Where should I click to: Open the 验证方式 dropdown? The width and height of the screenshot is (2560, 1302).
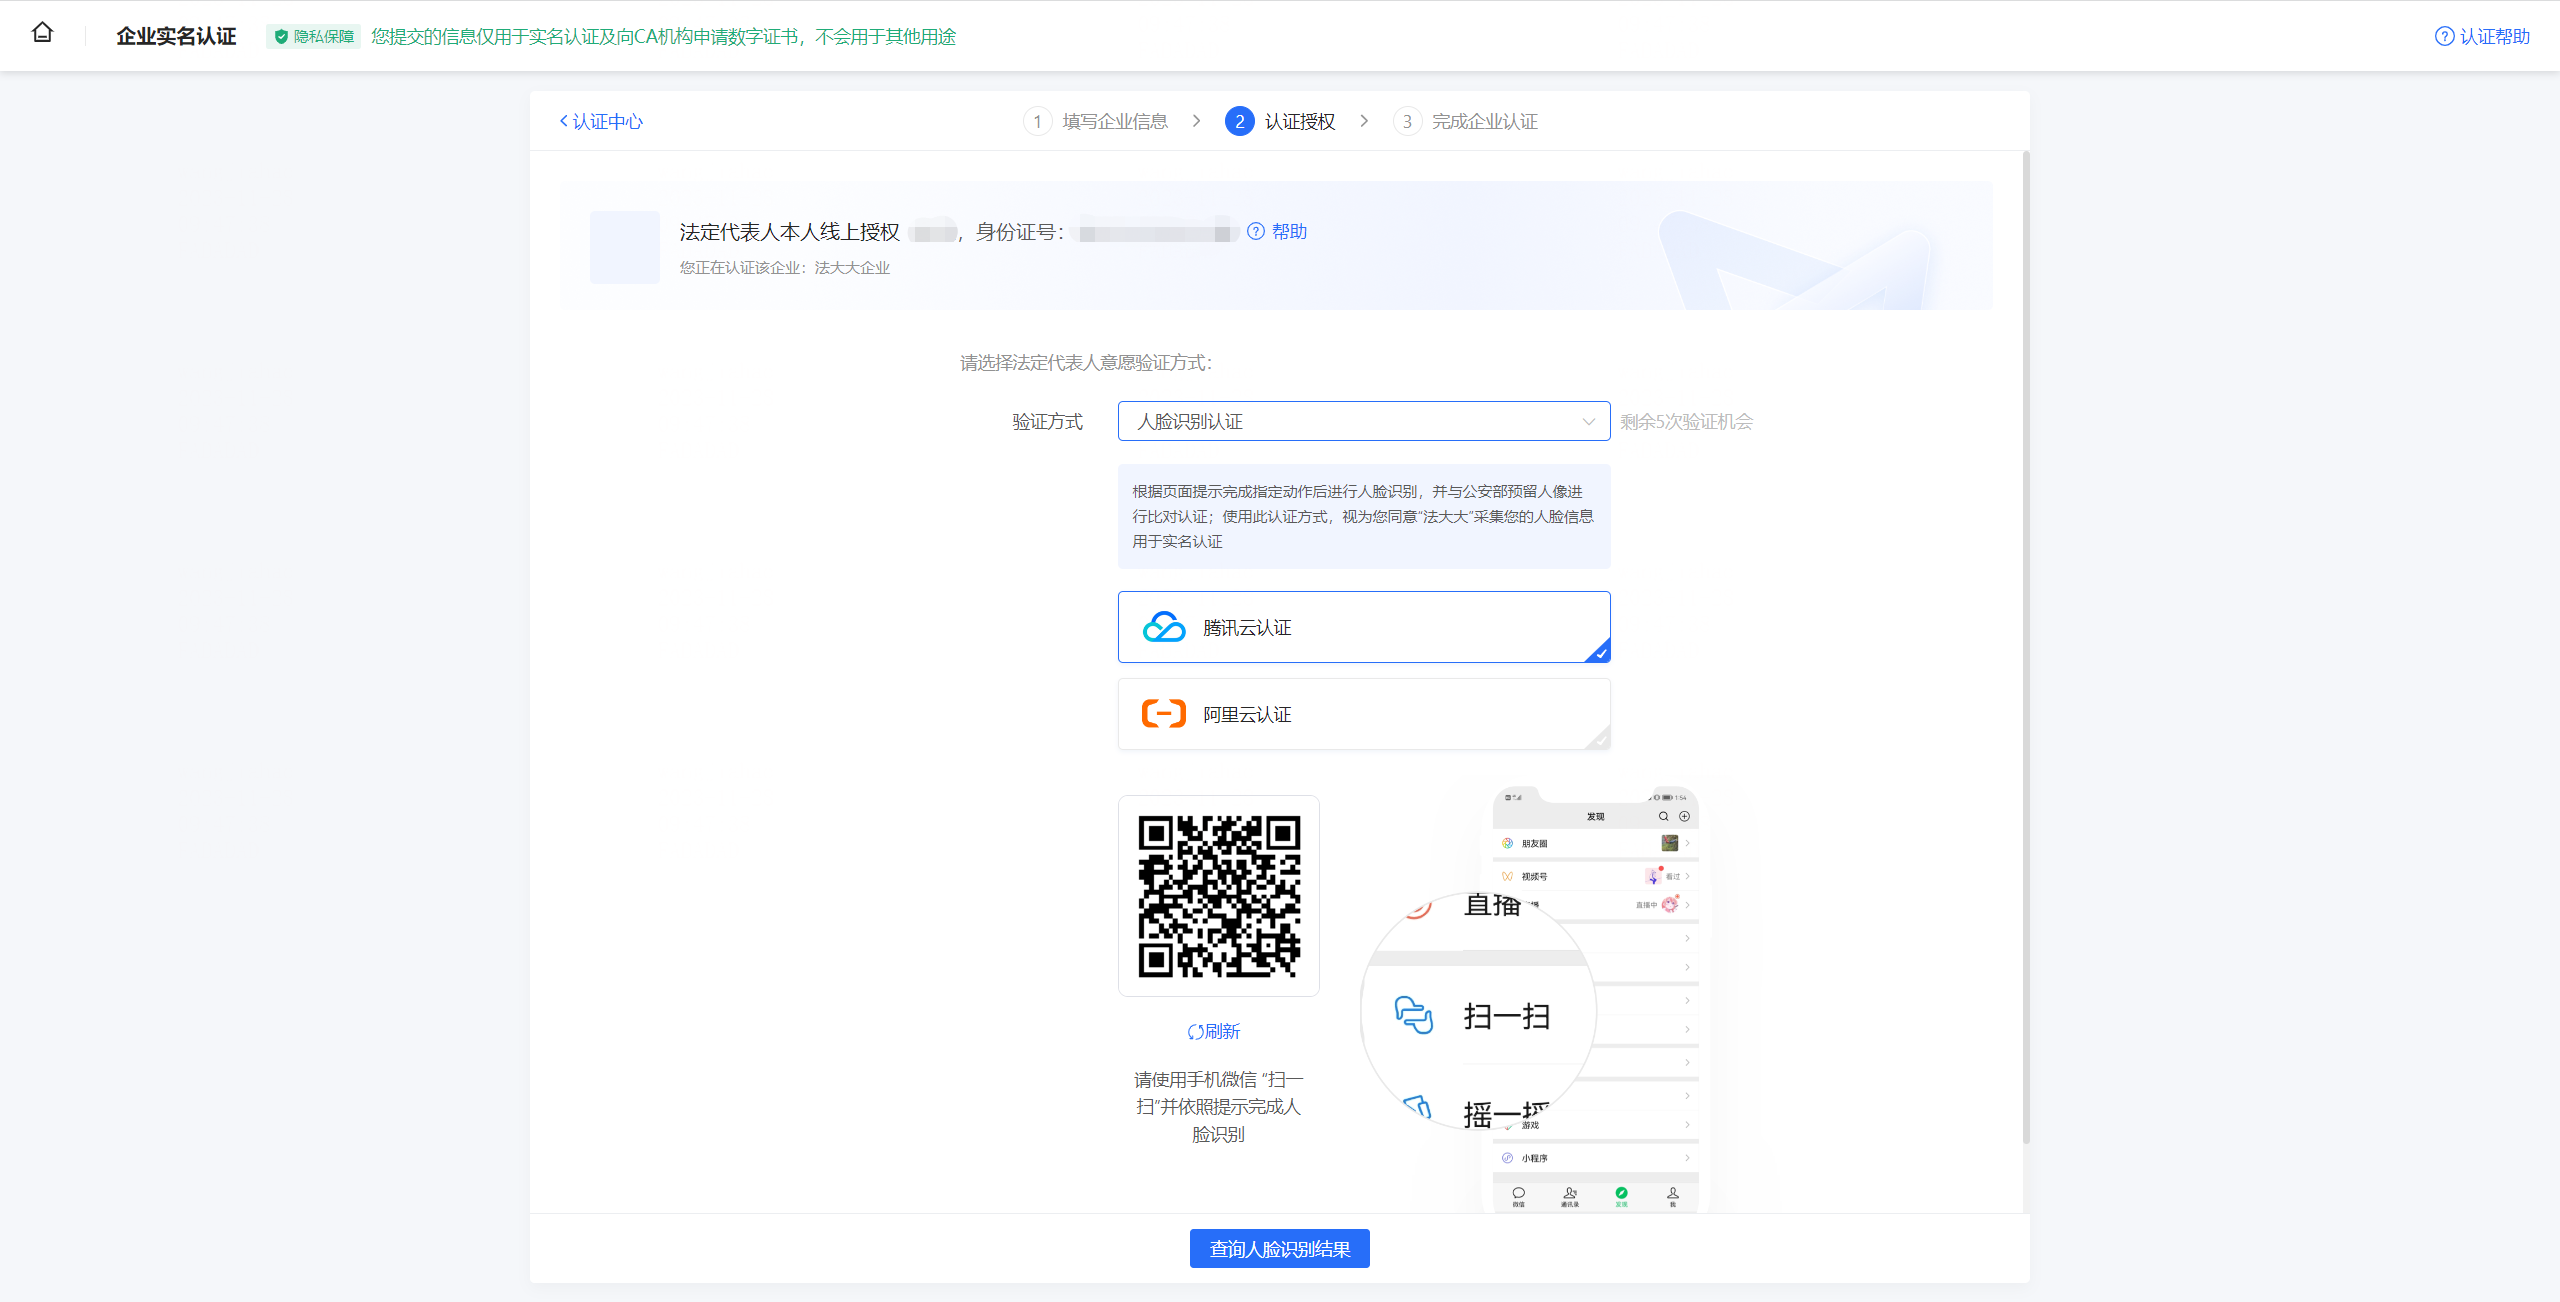(1364, 421)
